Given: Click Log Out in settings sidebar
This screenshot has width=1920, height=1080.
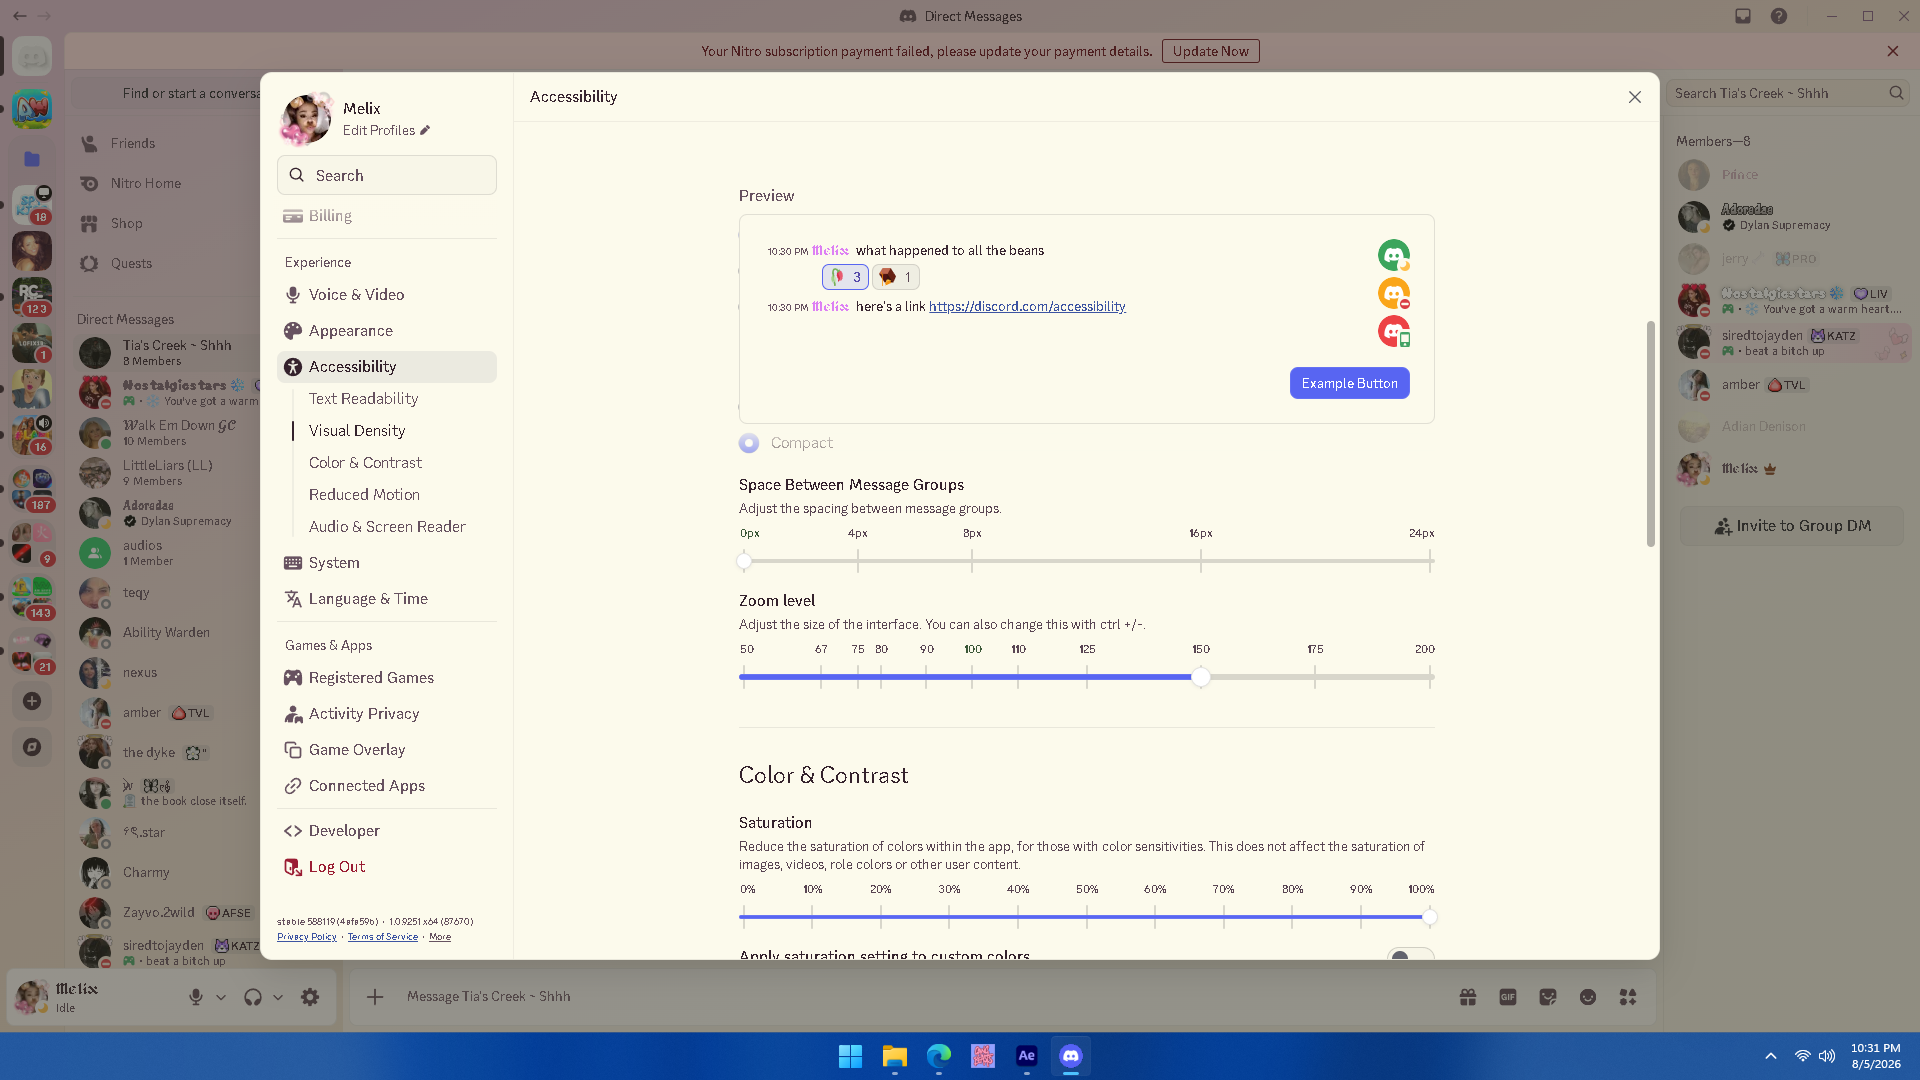Looking at the screenshot, I should 386,867.
